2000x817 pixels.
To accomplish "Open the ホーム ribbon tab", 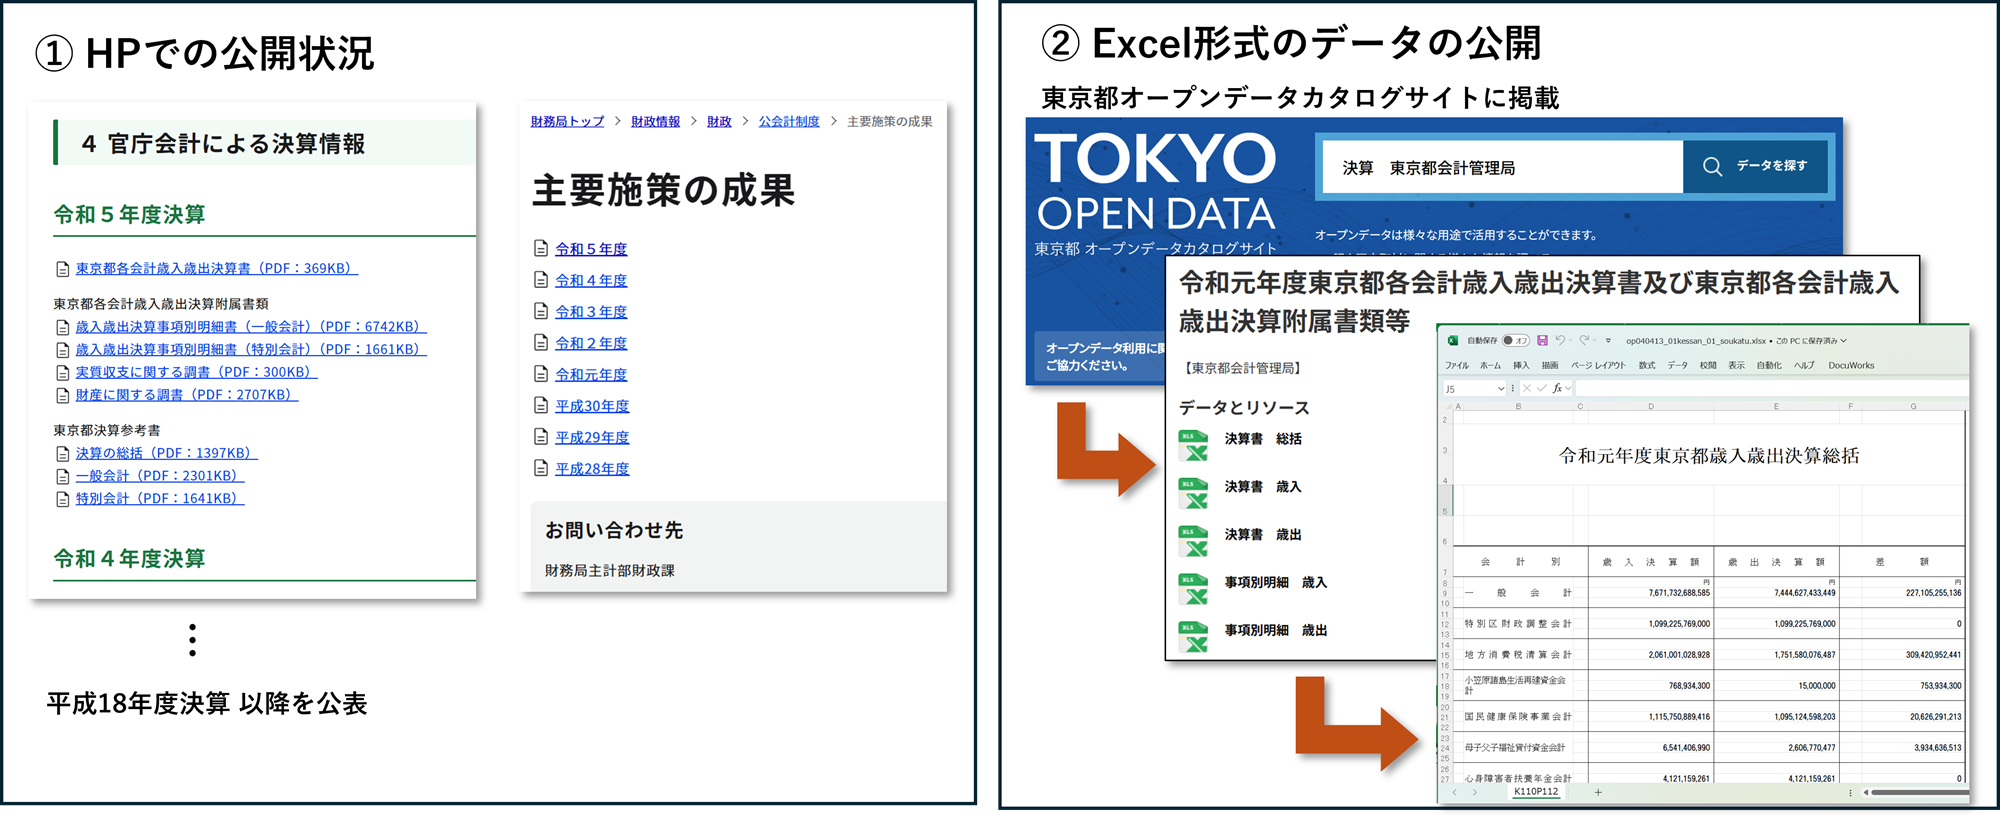I will (x=1490, y=365).
